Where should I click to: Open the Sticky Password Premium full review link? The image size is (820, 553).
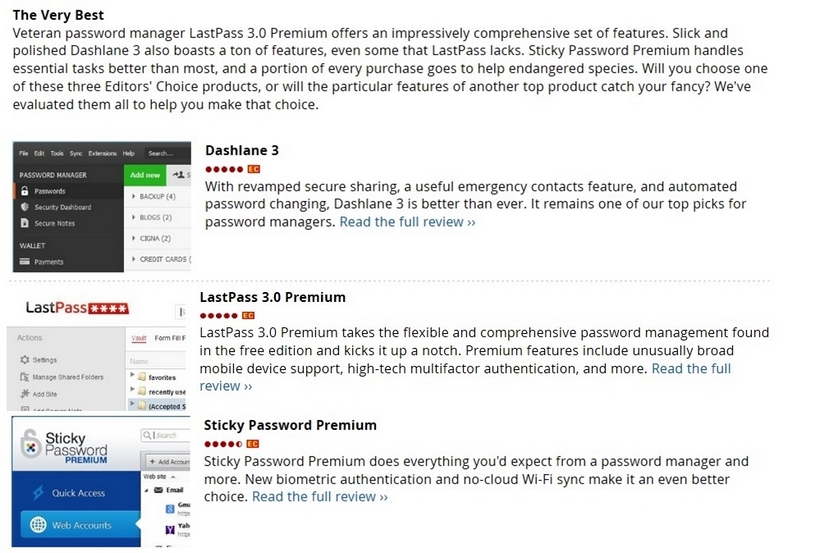coord(320,497)
